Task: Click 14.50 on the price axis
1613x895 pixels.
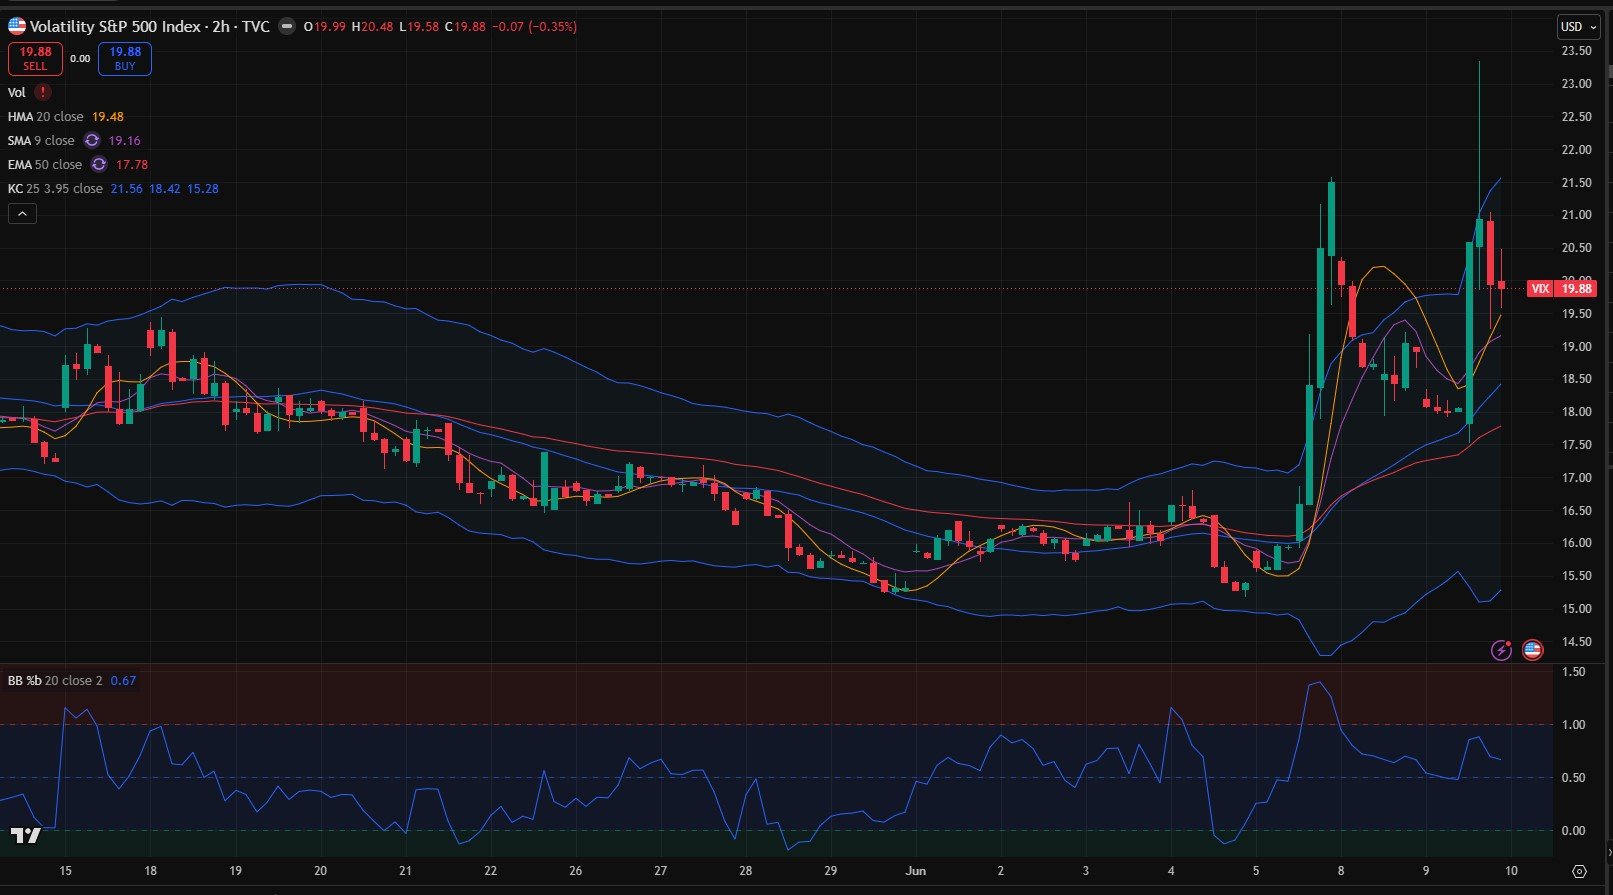Action: click(1577, 642)
